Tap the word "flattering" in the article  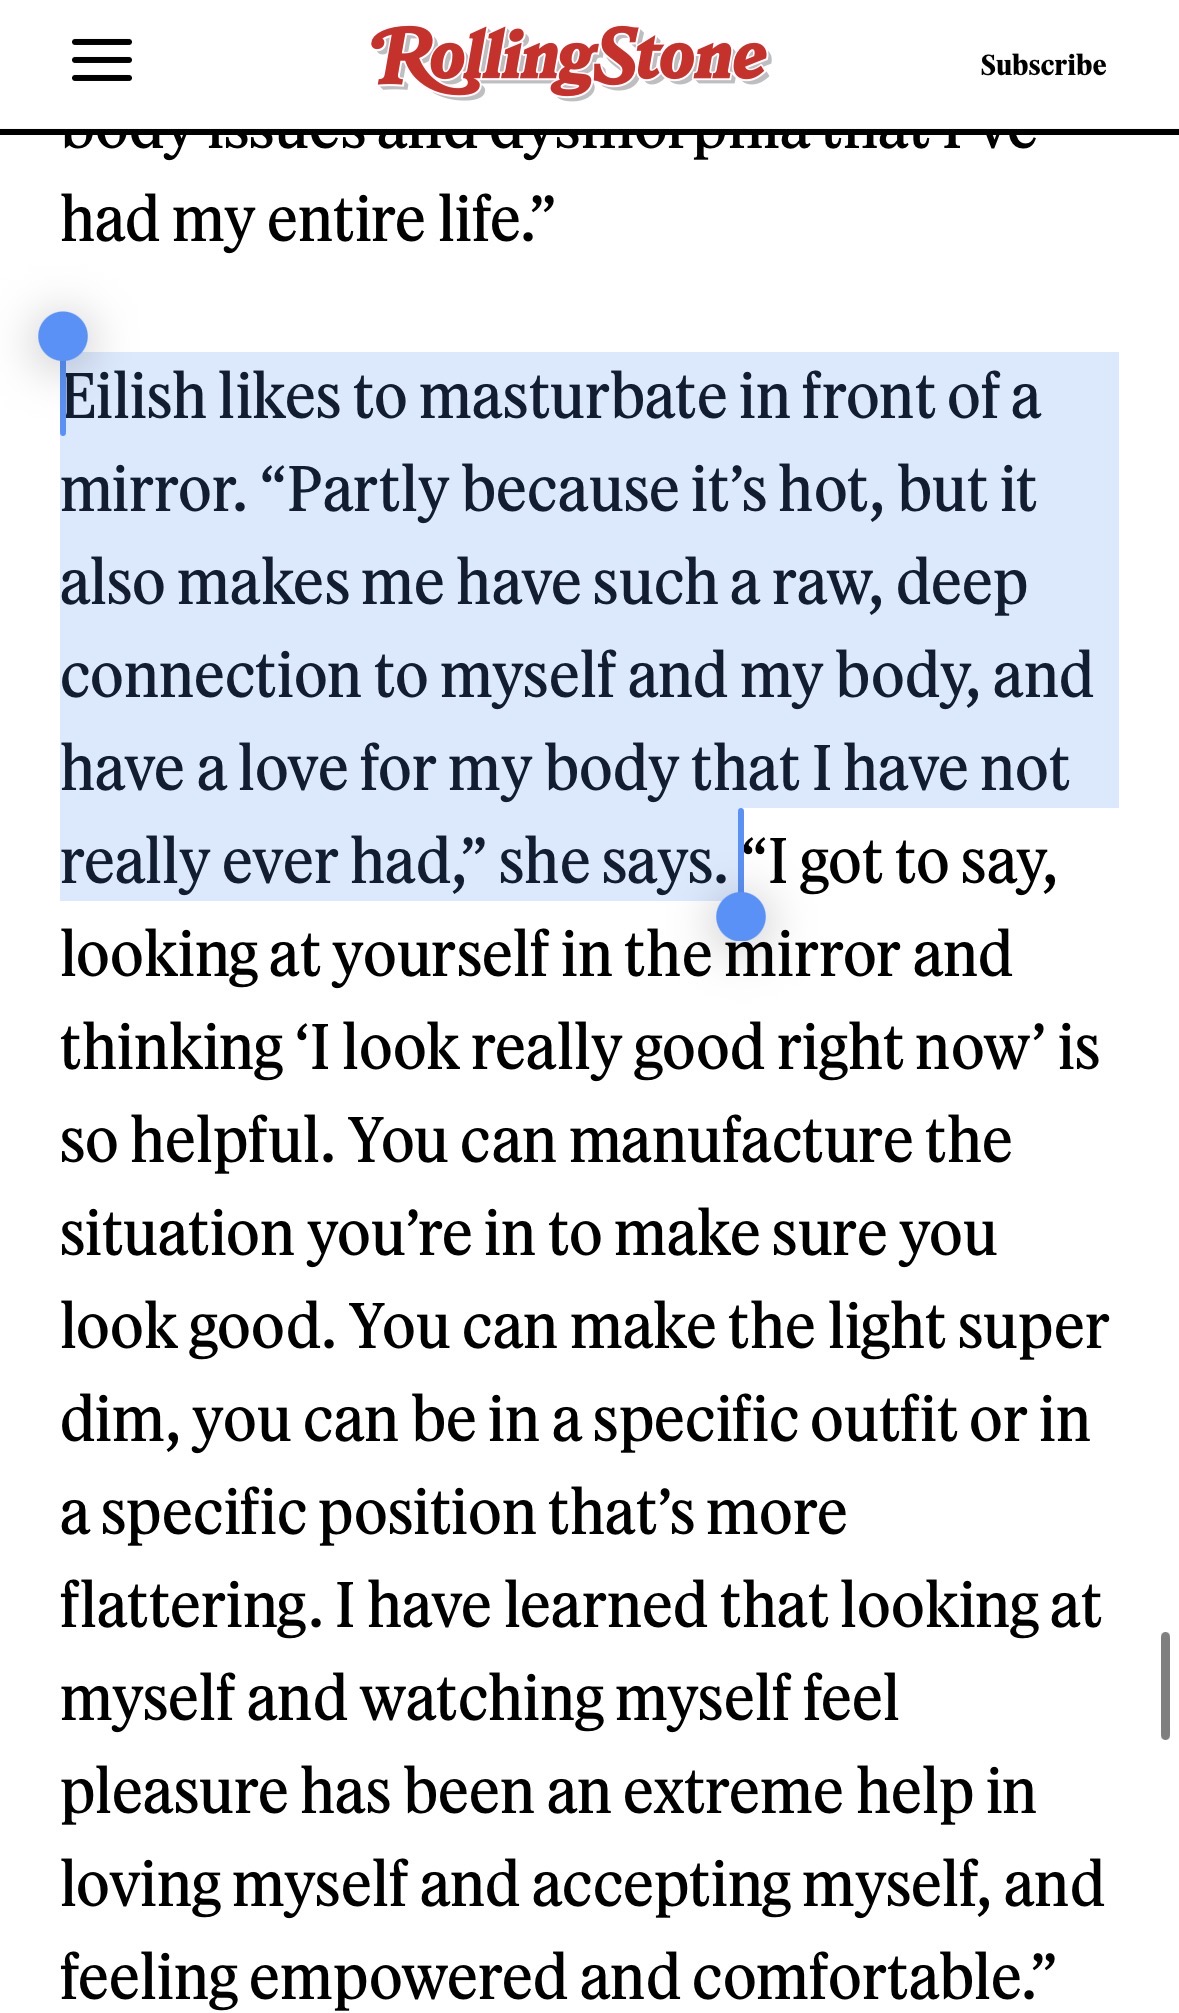184,1606
